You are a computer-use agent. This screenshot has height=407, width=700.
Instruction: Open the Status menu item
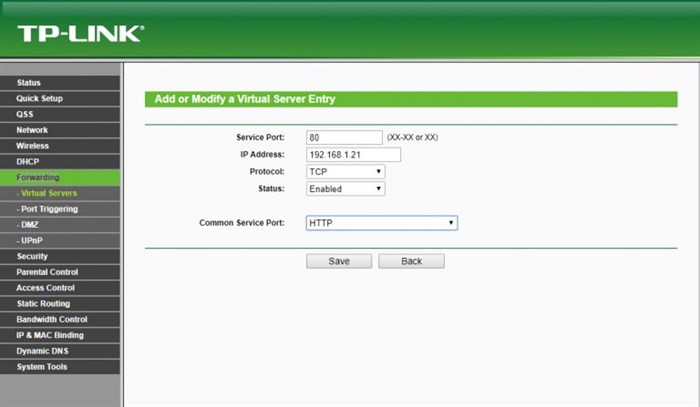(60, 83)
